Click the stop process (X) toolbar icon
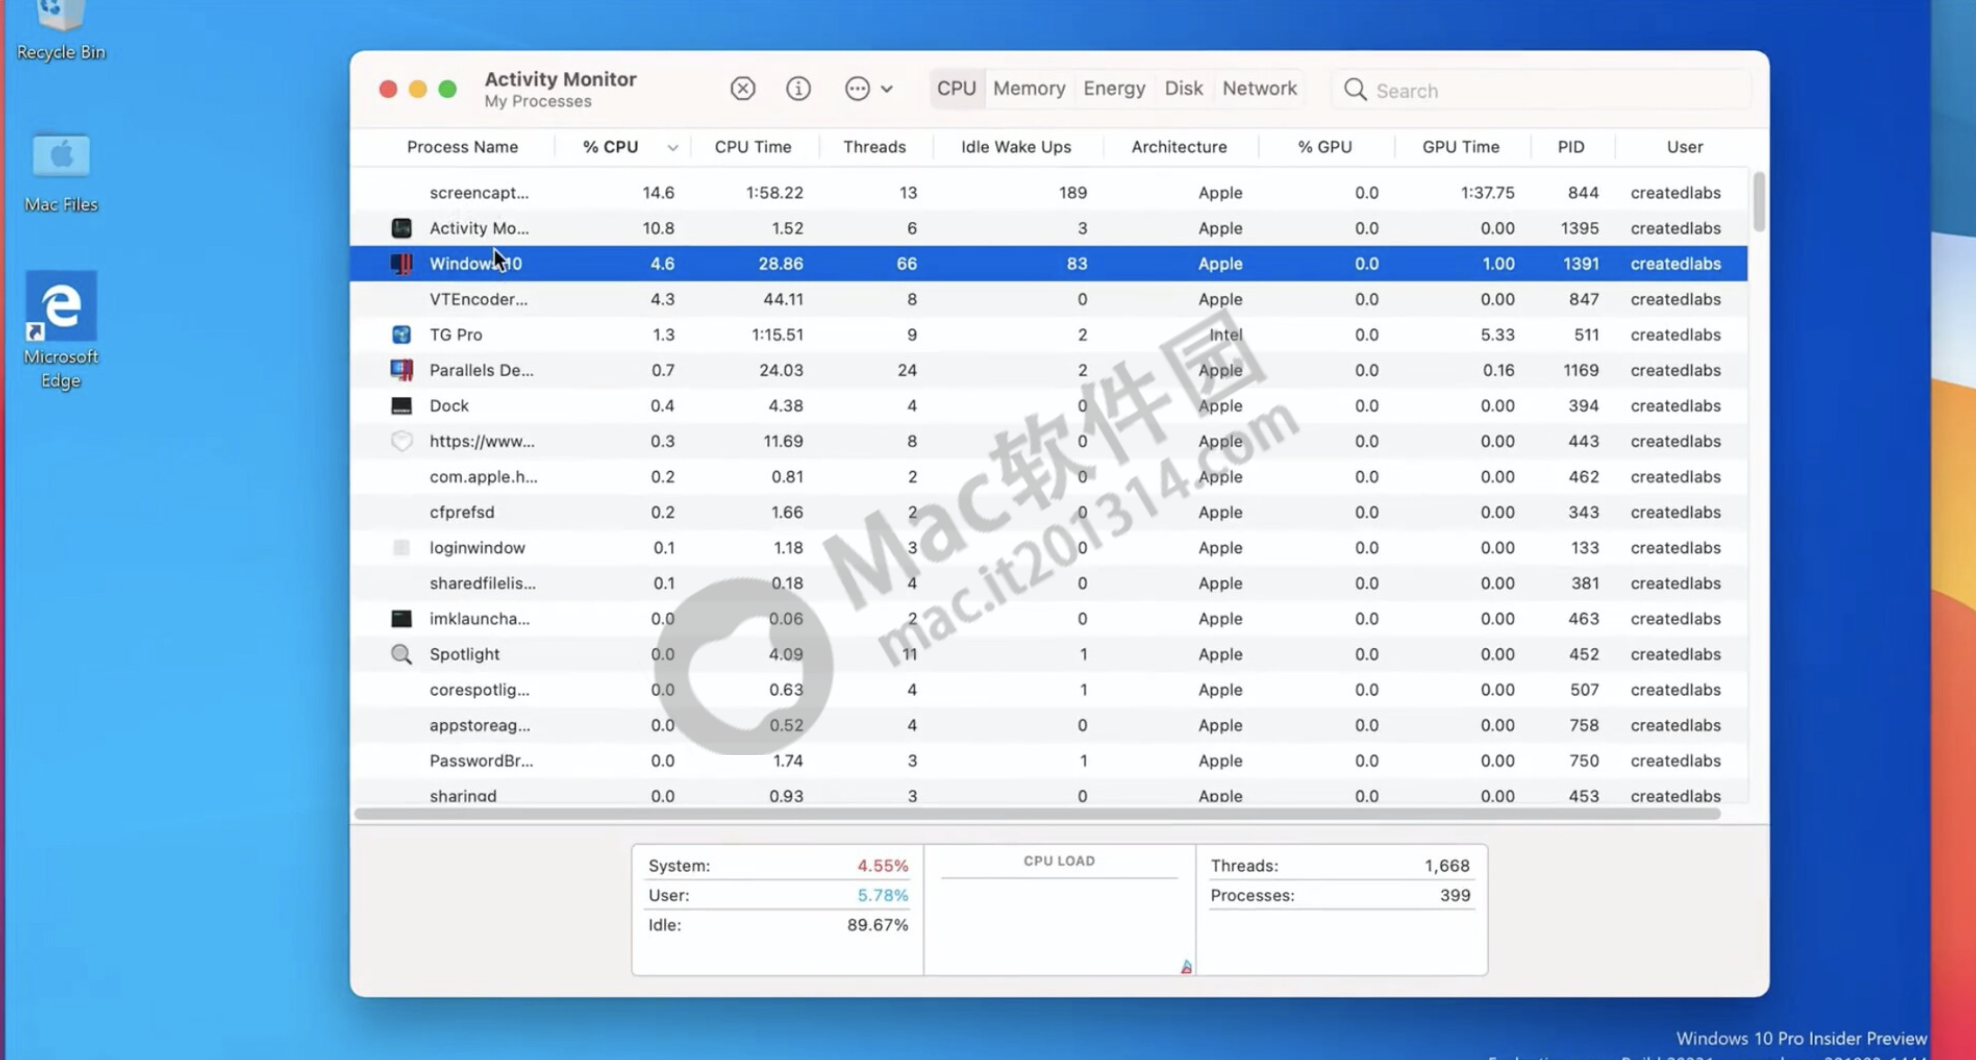Viewport: 1976px width, 1060px height. click(x=742, y=89)
